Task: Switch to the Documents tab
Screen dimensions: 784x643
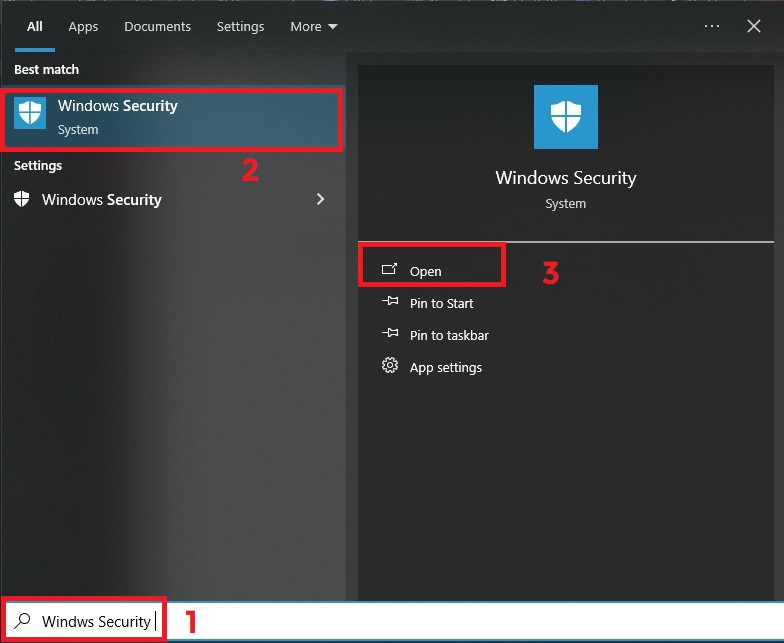Action: (155, 26)
